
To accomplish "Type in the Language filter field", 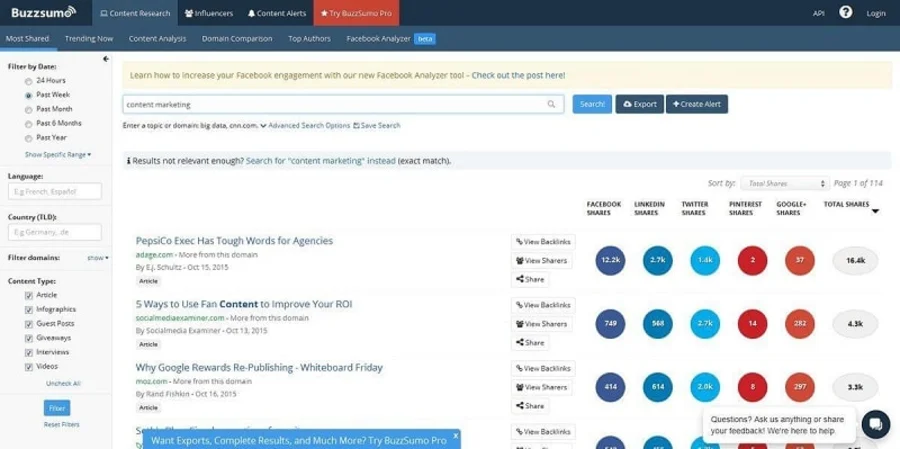I will [x=55, y=191].
